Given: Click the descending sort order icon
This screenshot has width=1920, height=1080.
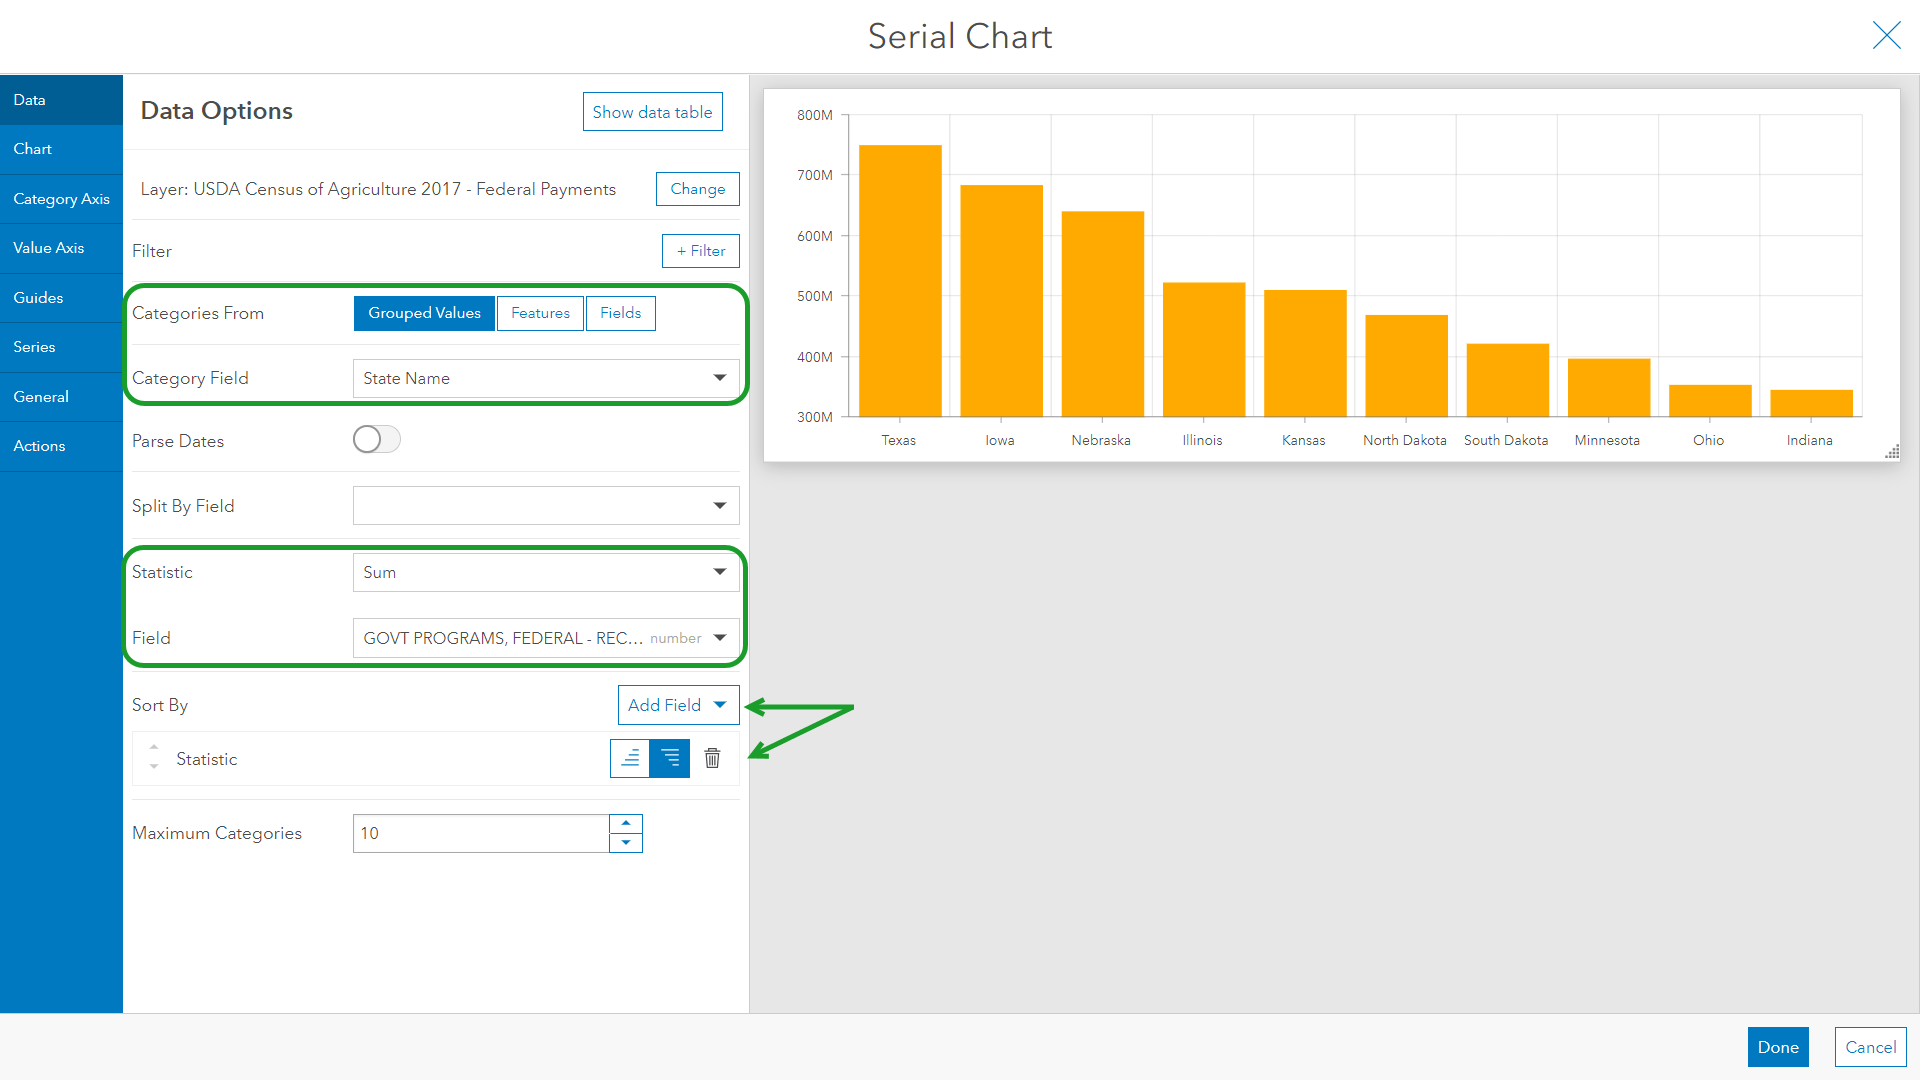Looking at the screenshot, I should point(670,759).
